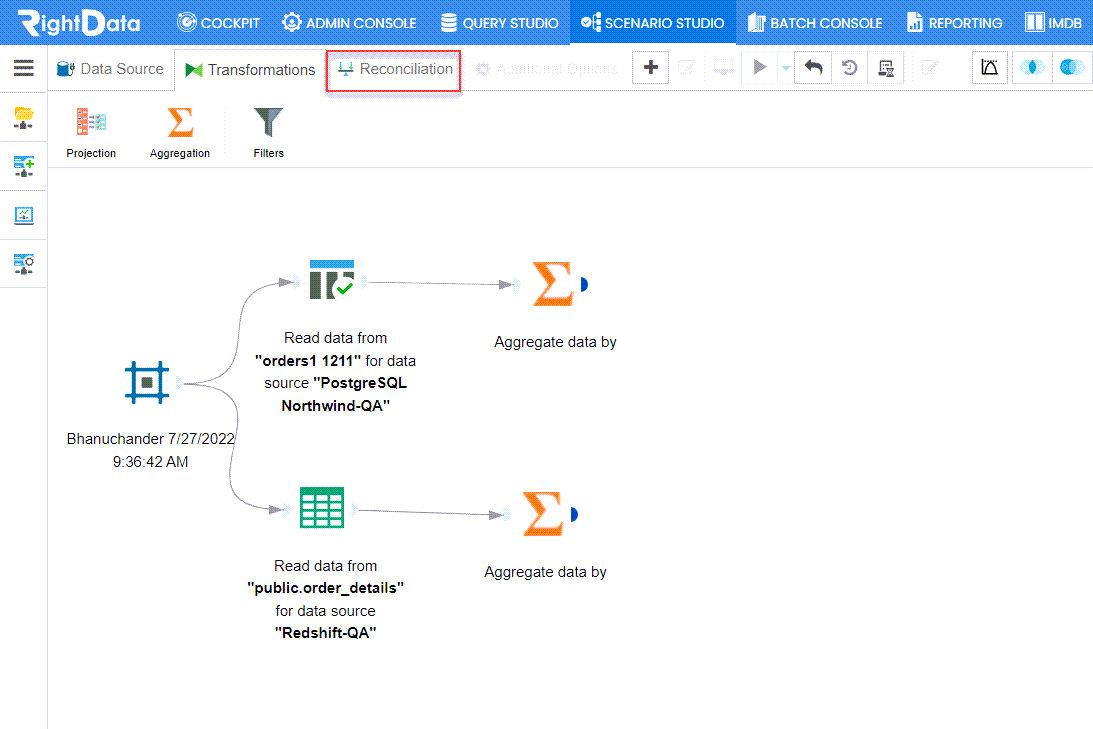Click the add scenario sidebar icon
1093x729 pixels.
pyautogui.click(x=24, y=167)
